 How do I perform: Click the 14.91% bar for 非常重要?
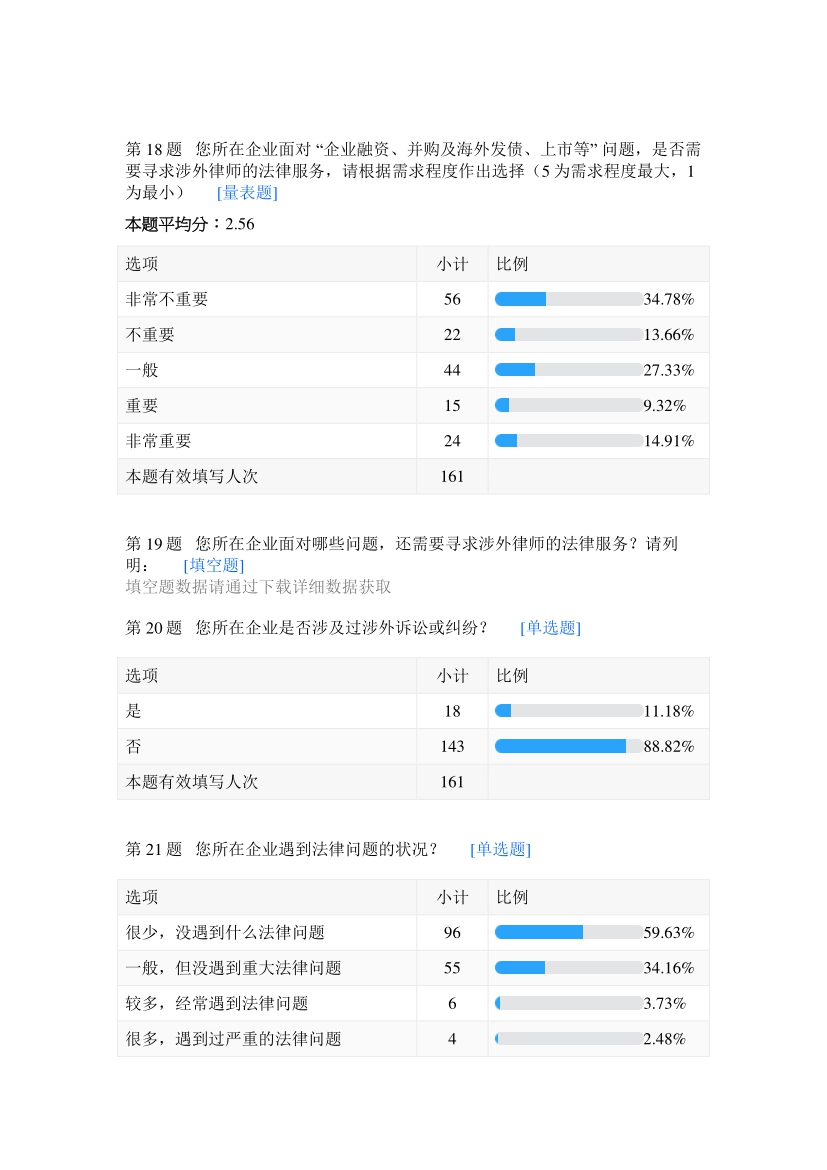point(568,441)
